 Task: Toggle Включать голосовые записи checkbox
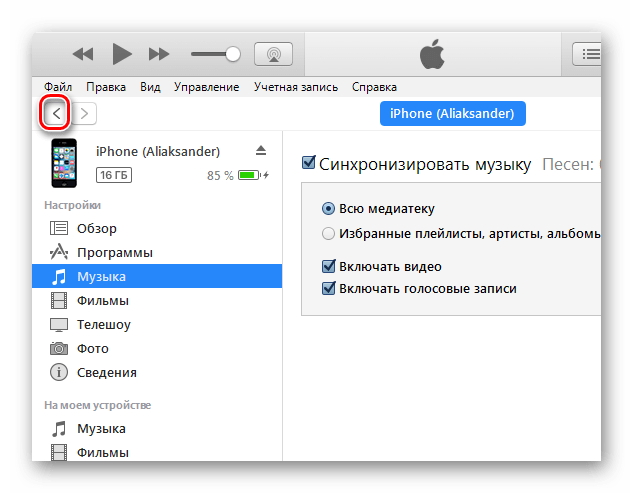point(329,289)
